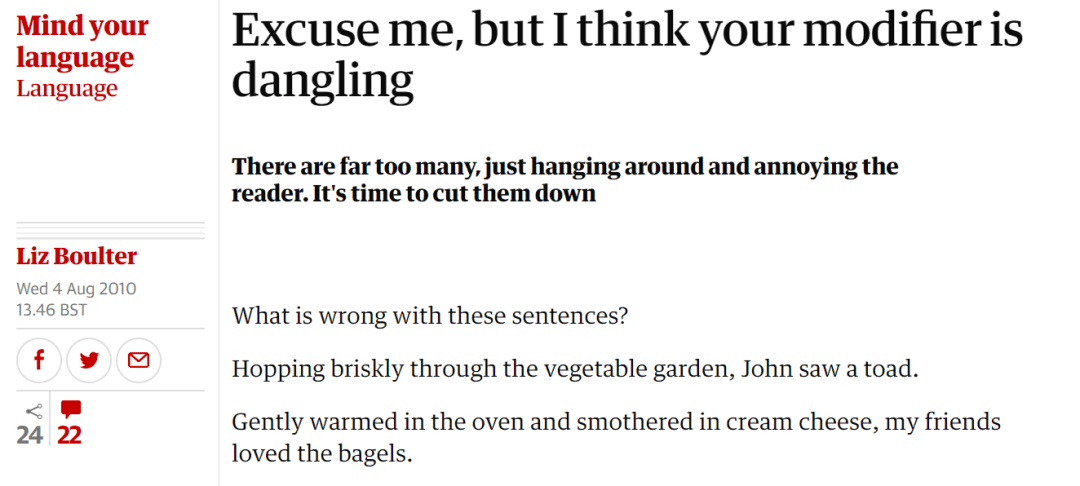Click the text loved the bagels
Screen dimensions: 1080x486
click(x=322, y=454)
